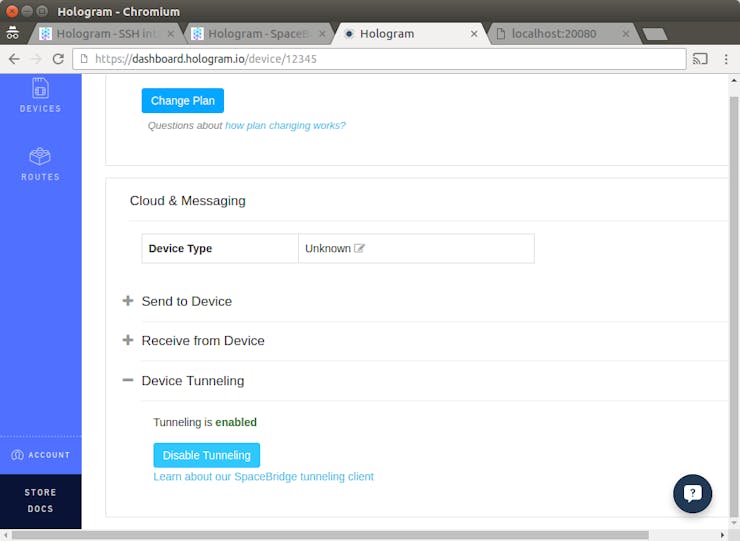This screenshot has height=541, width=740.
Task: Close the Hologram - SSH tab
Action: [171, 34]
